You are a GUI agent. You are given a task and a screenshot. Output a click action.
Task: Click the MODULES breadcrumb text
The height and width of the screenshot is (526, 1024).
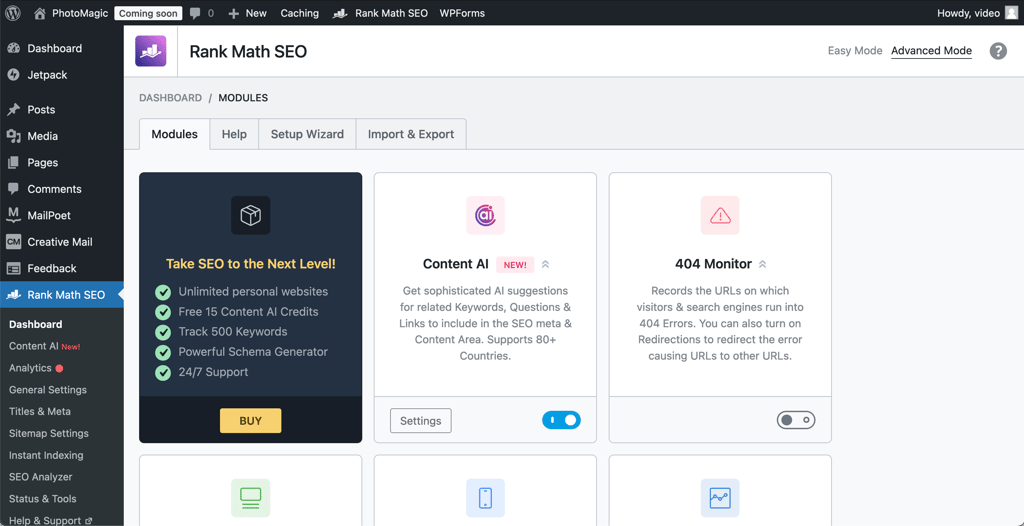pos(243,98)
